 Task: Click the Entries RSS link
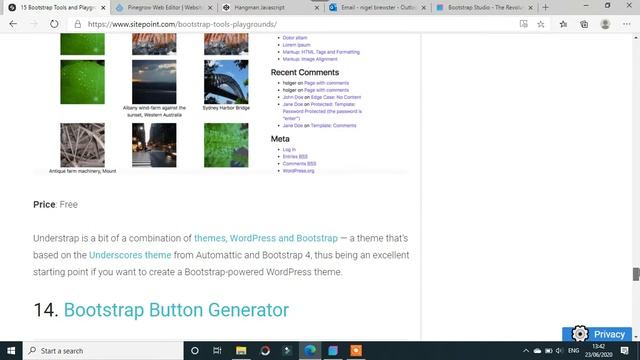pos(295,157)
